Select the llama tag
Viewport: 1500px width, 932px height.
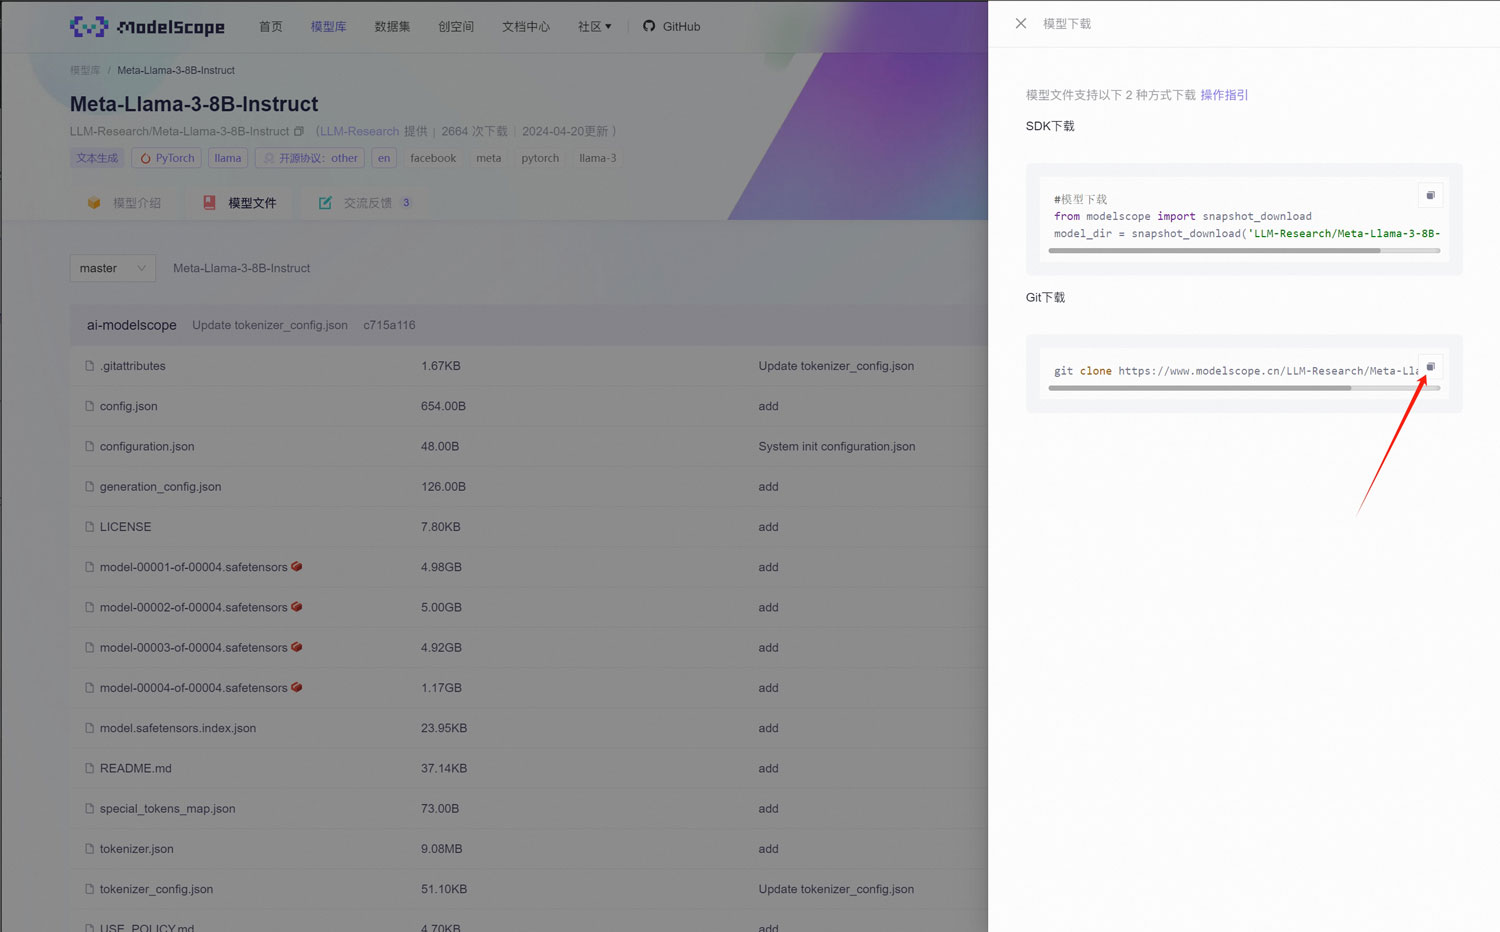click(x=228, y=158)
